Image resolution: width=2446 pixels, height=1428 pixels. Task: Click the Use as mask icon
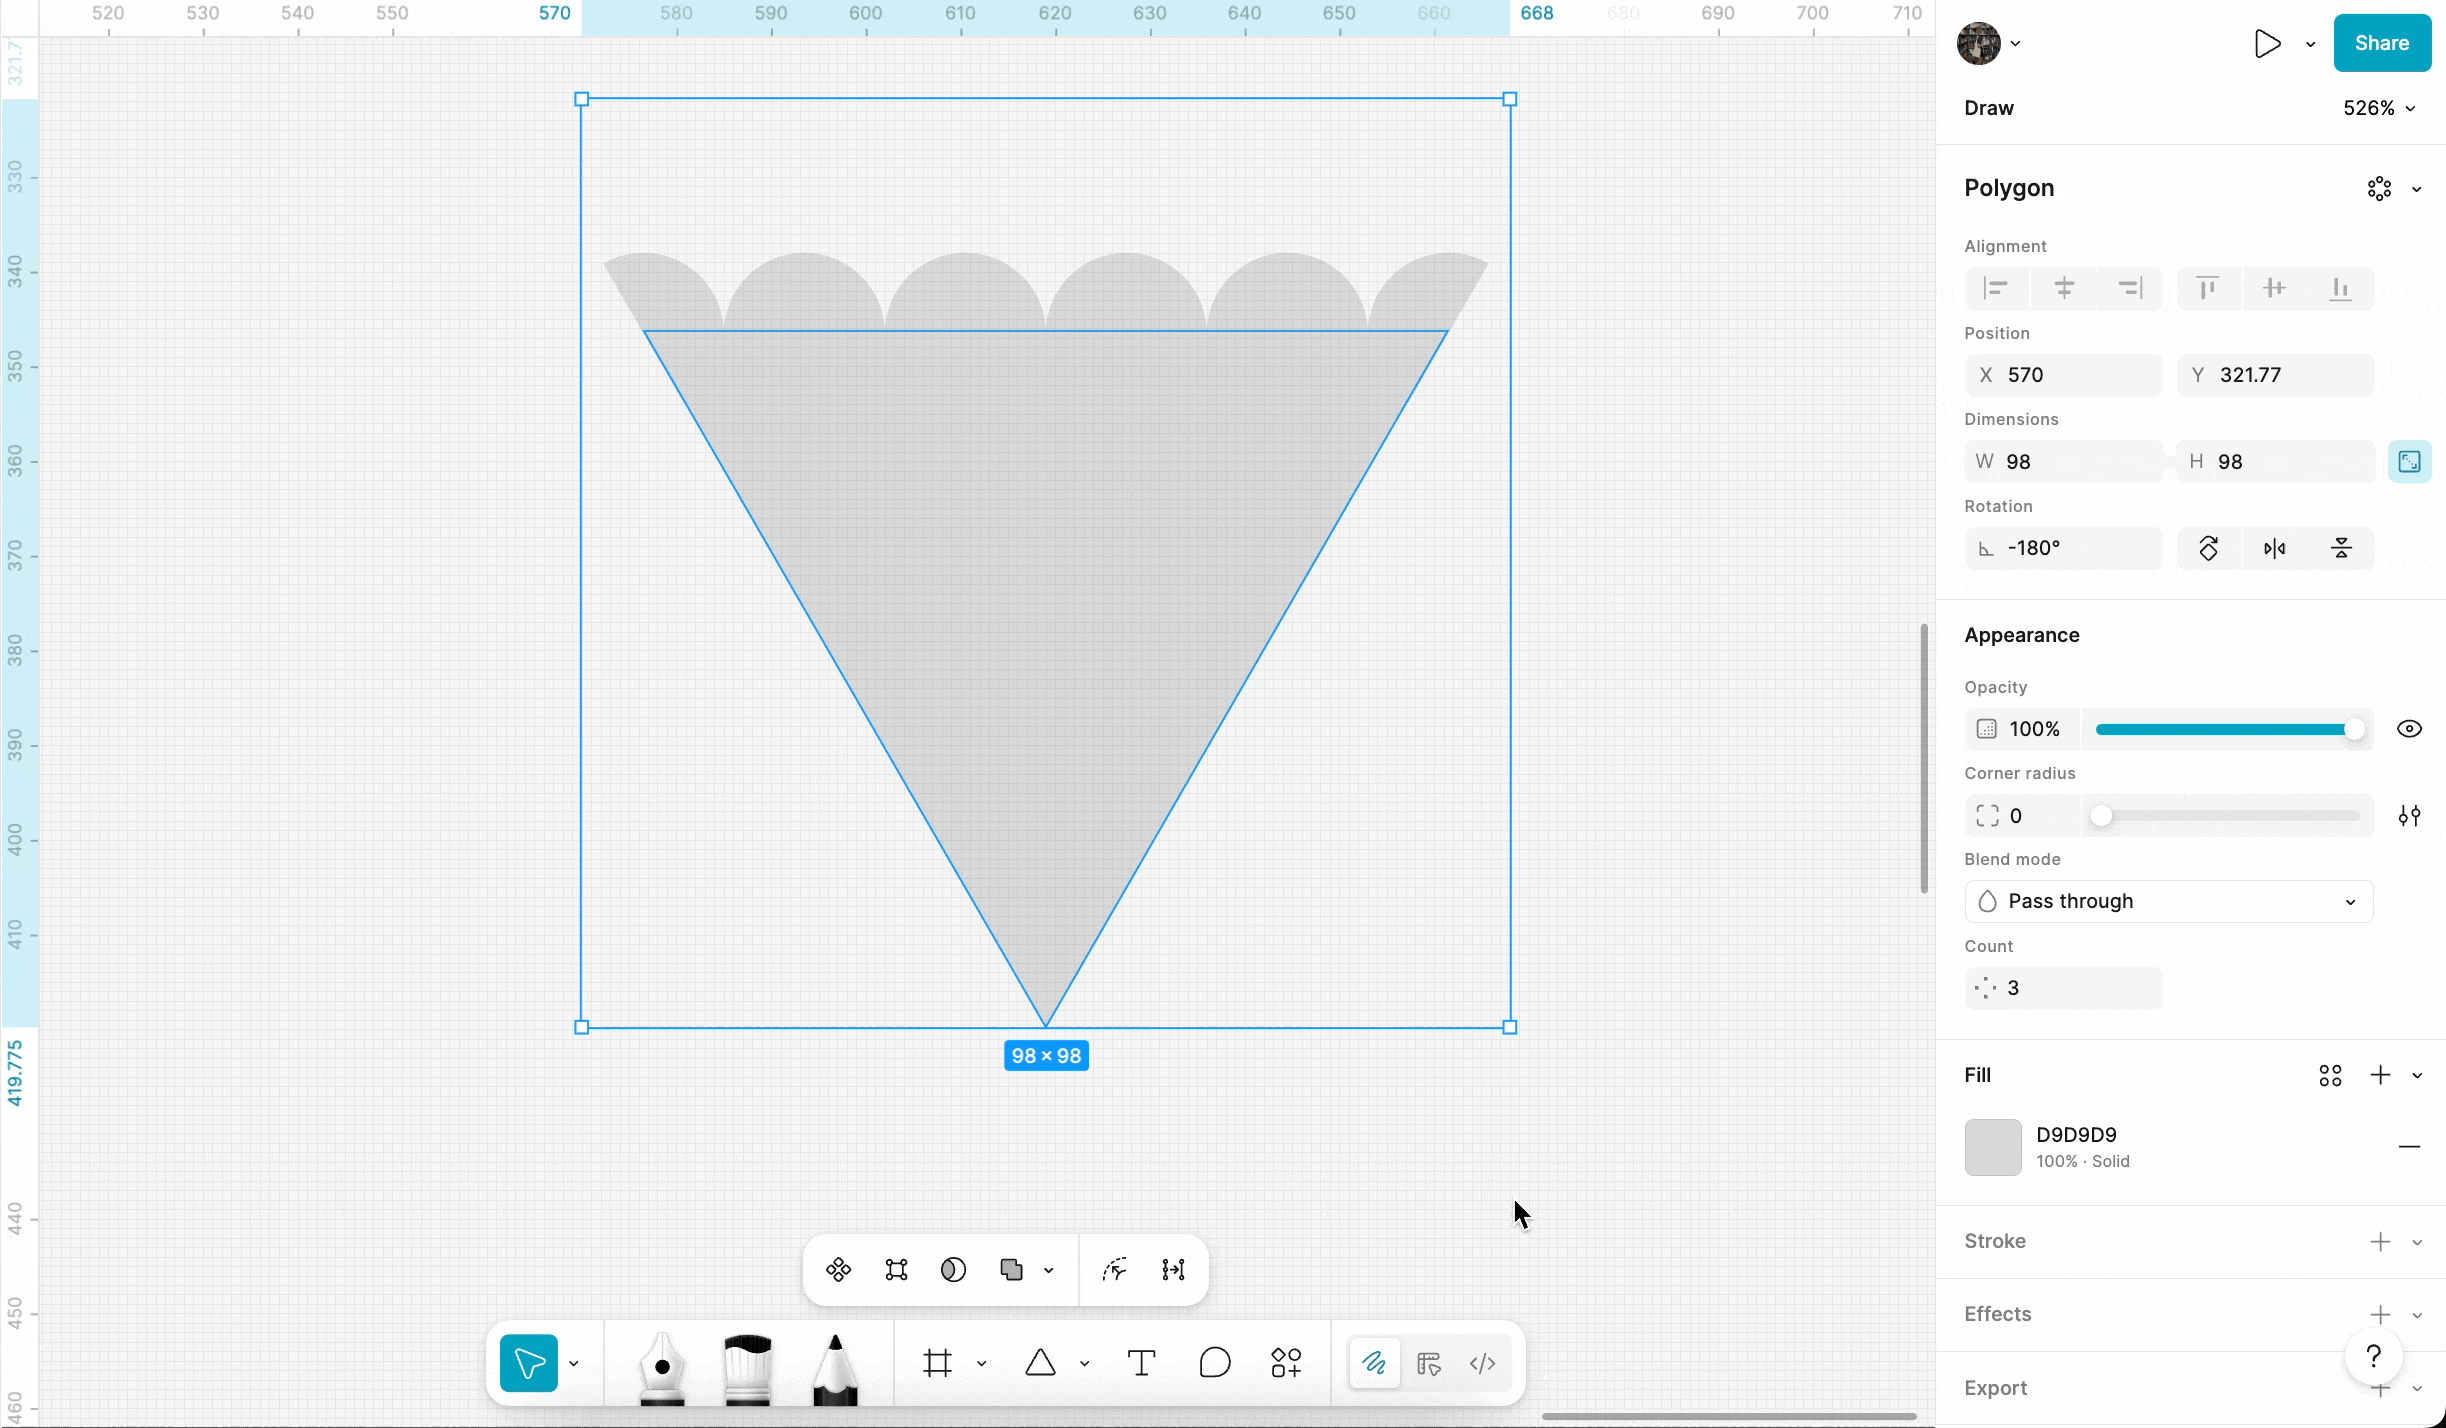(x=953, y=1270)
